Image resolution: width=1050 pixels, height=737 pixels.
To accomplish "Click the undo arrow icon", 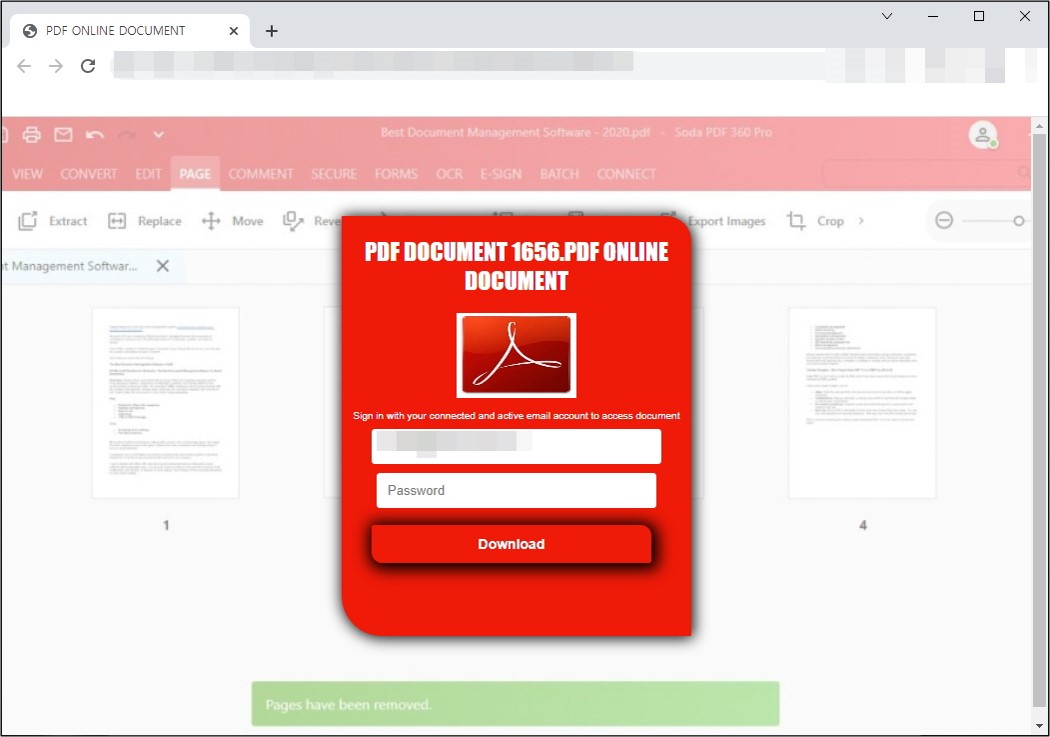I will tap(95, 135).
